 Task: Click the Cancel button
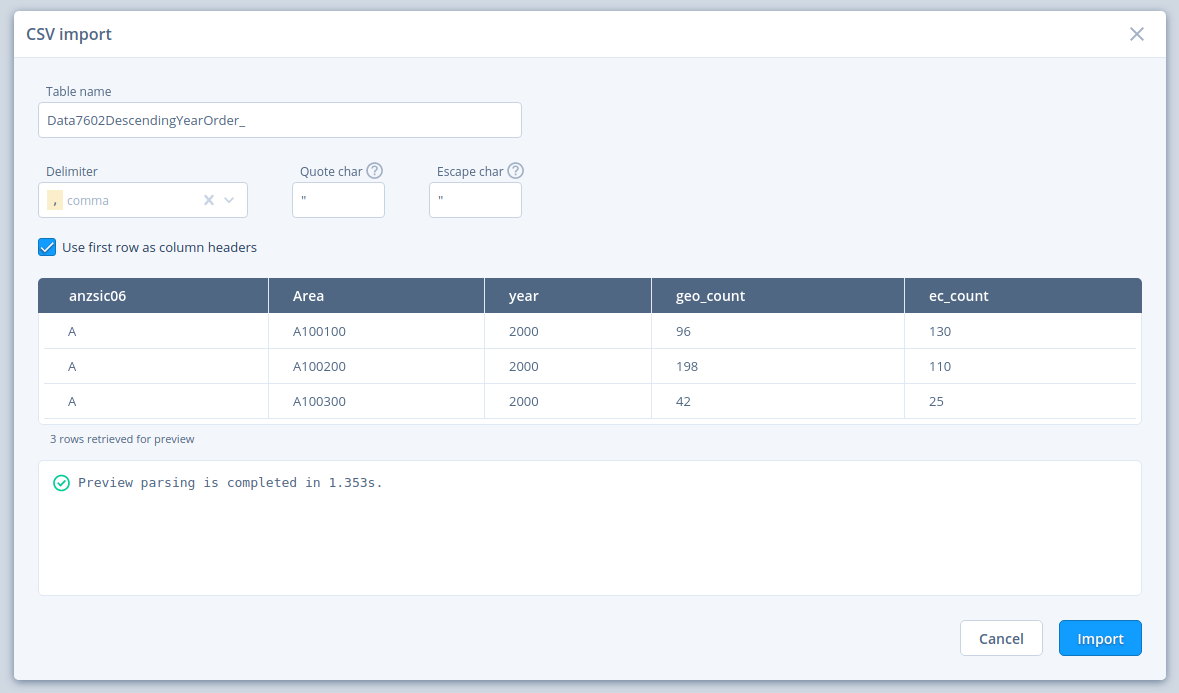1000,638
